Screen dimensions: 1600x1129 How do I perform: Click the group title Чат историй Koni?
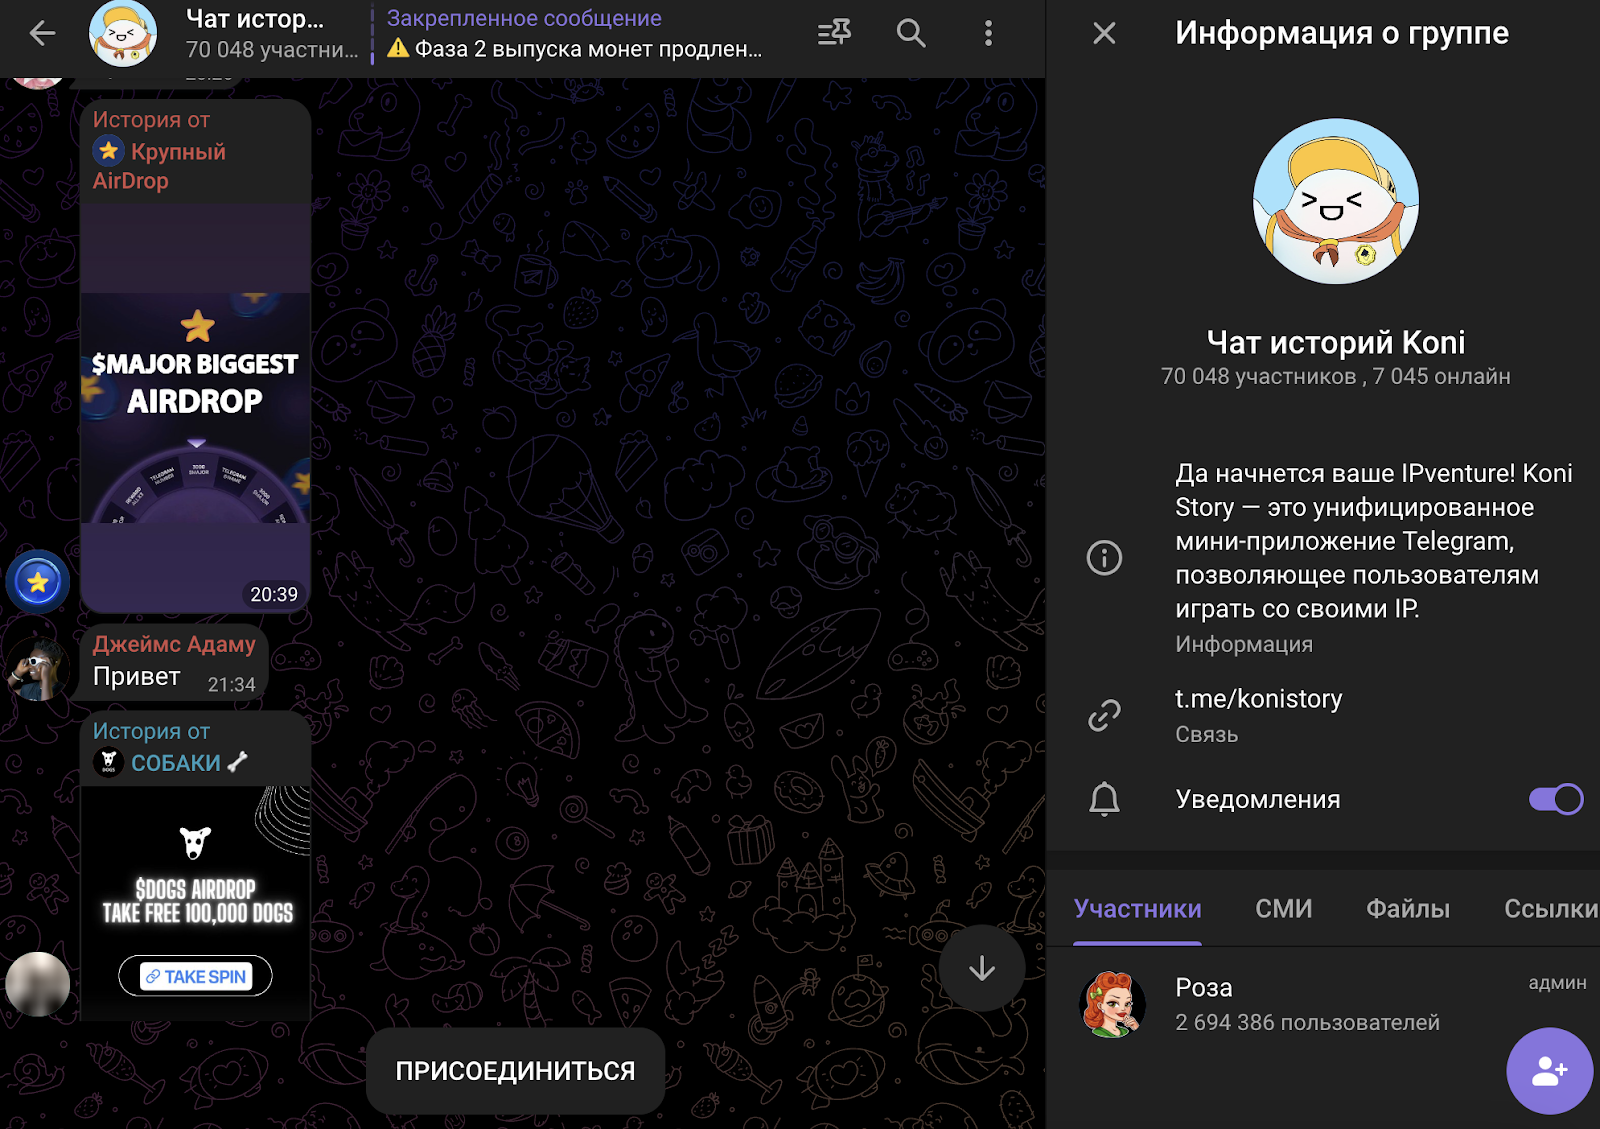coord(1336,343)
